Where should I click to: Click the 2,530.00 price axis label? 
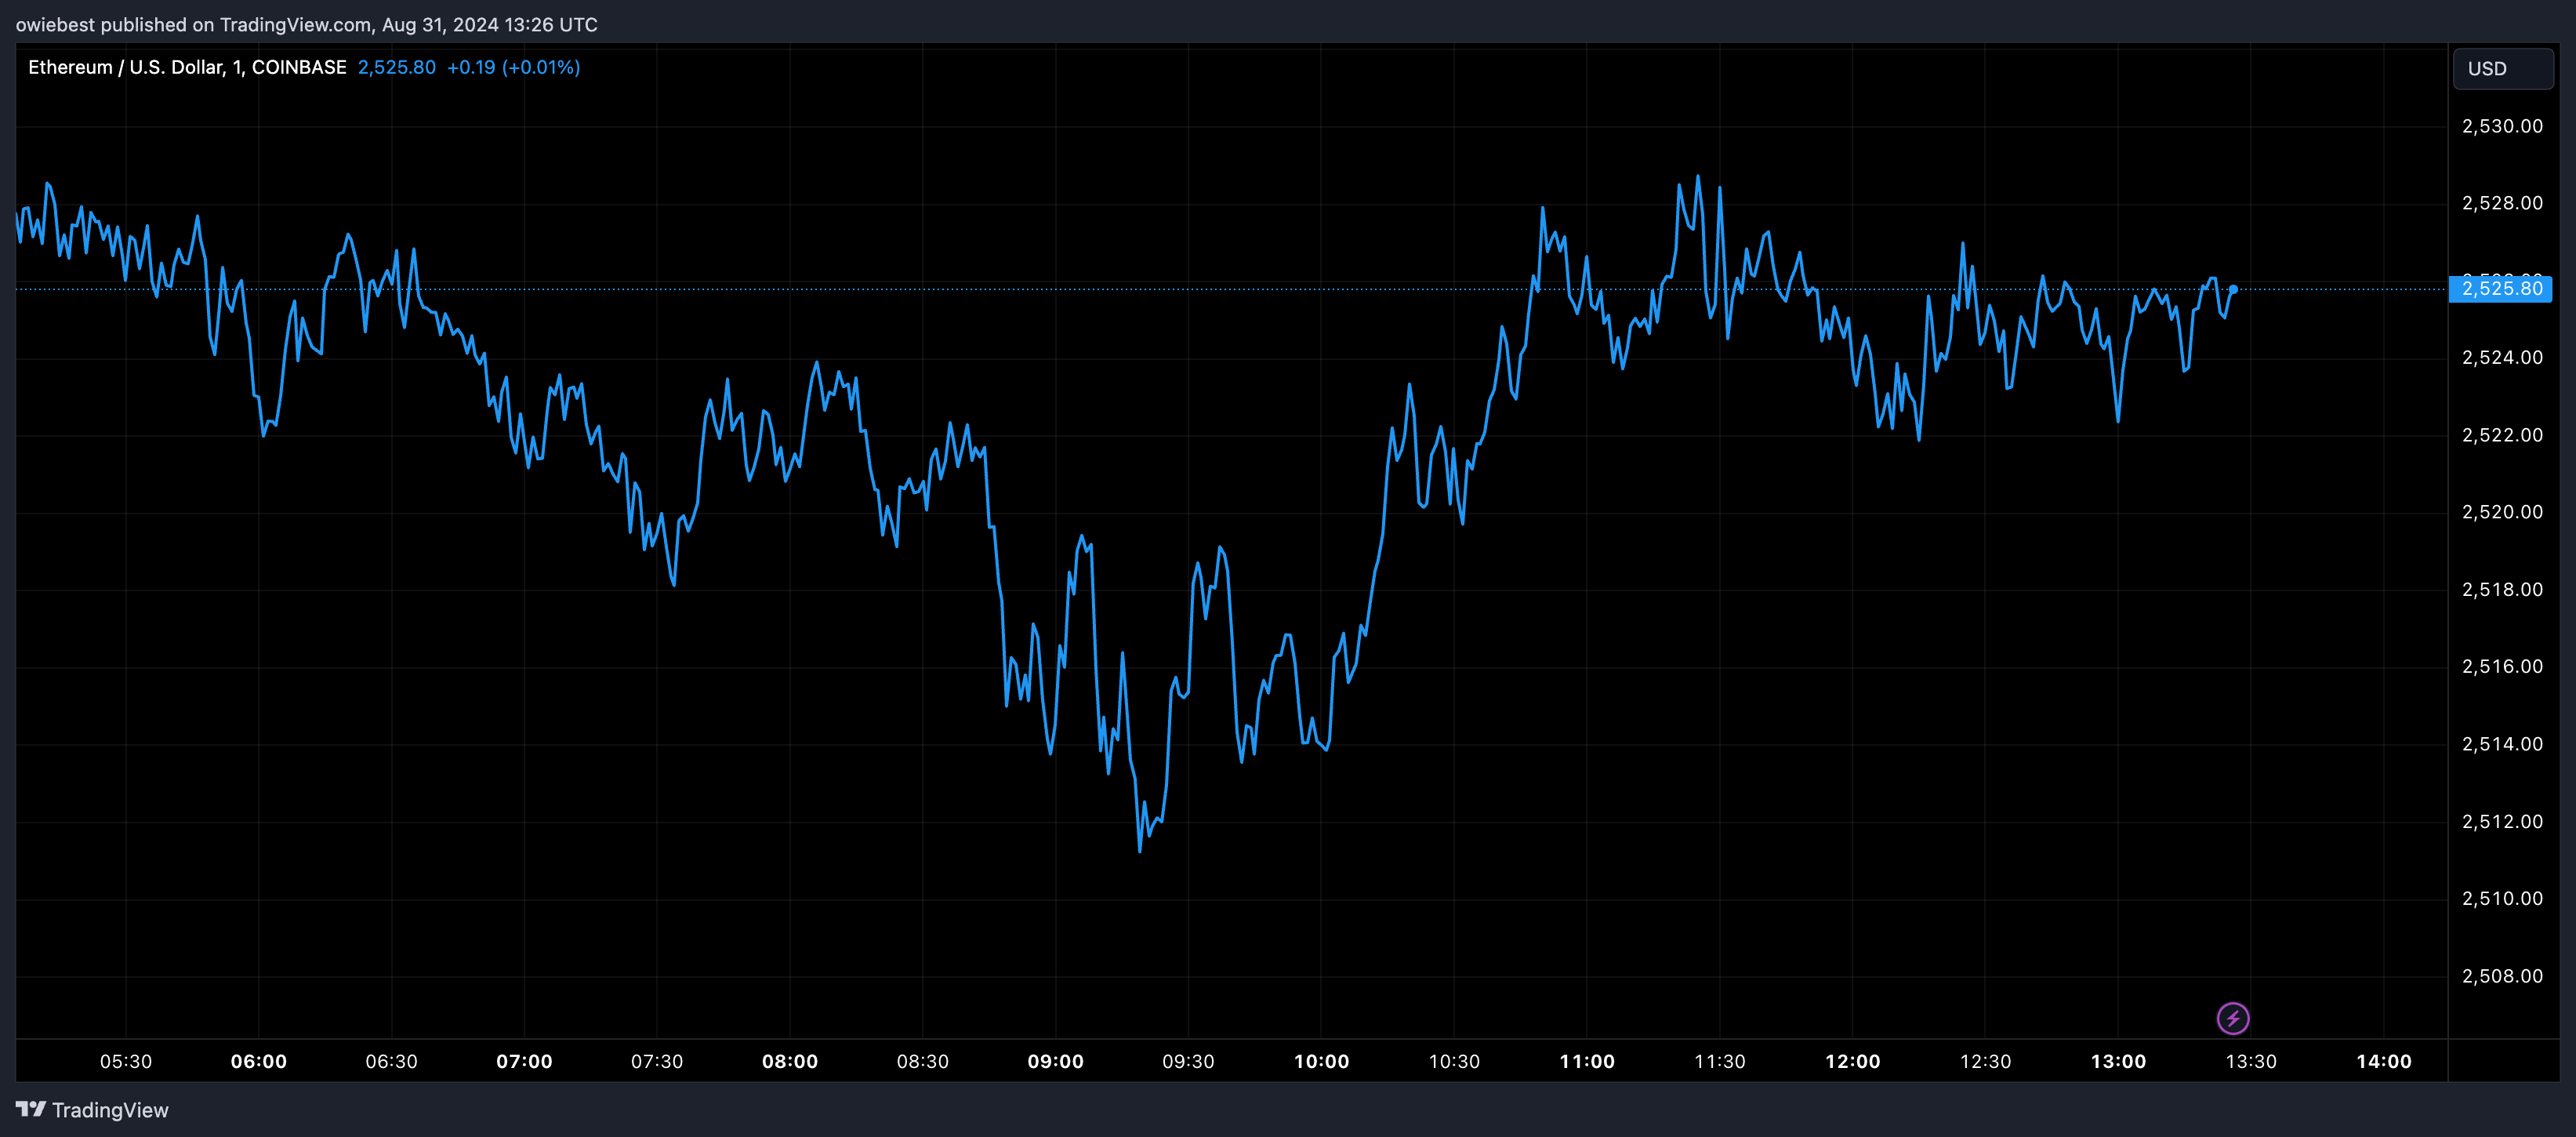[x=2502, y=126]
